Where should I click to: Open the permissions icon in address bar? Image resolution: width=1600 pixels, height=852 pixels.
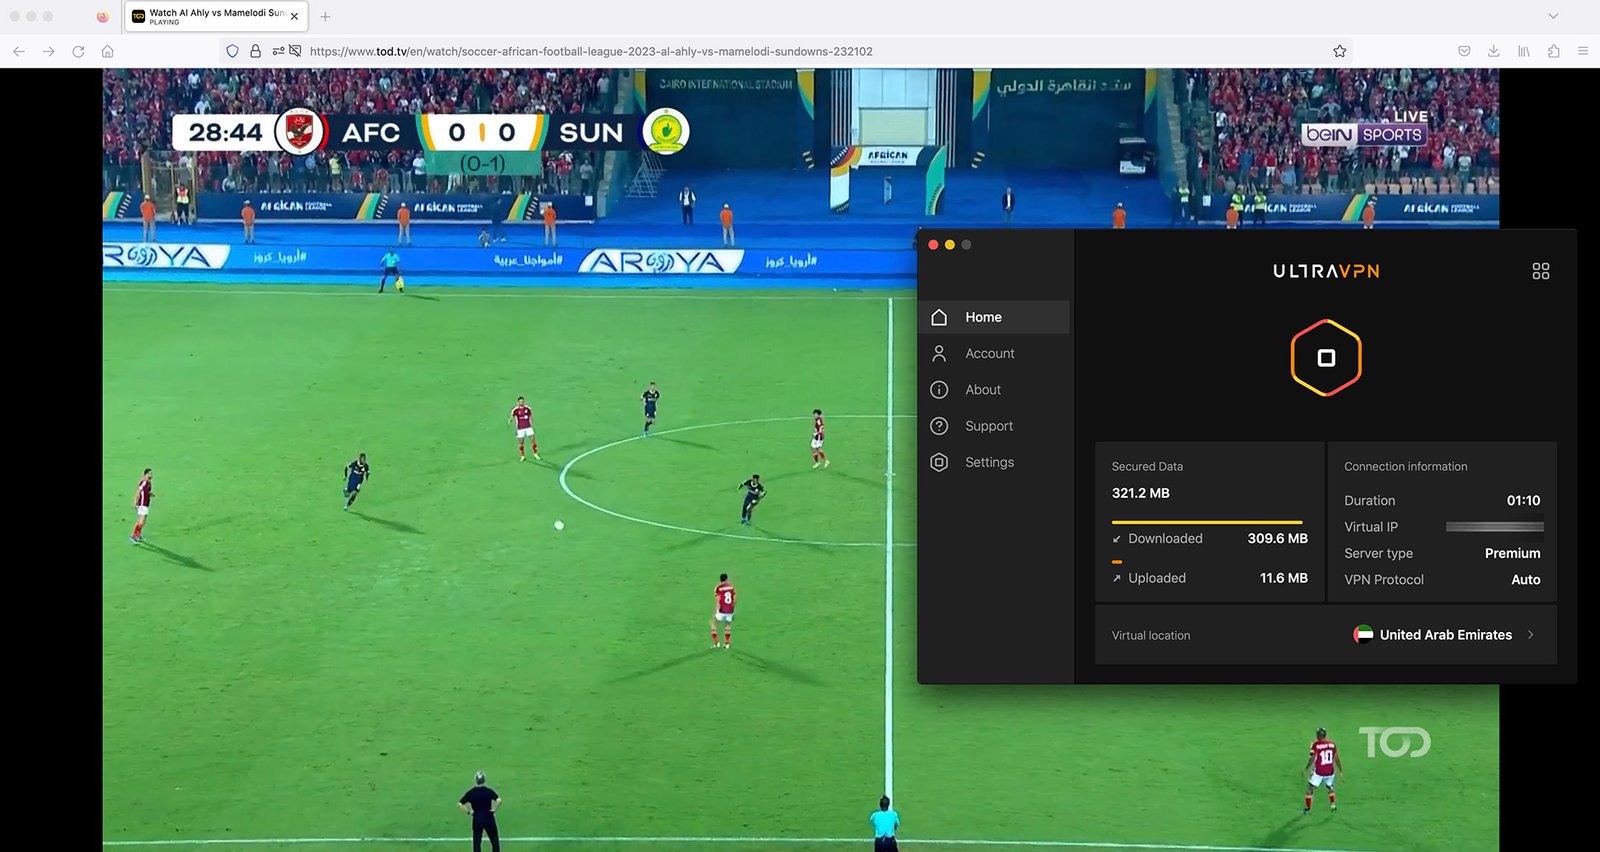point(278,51)
